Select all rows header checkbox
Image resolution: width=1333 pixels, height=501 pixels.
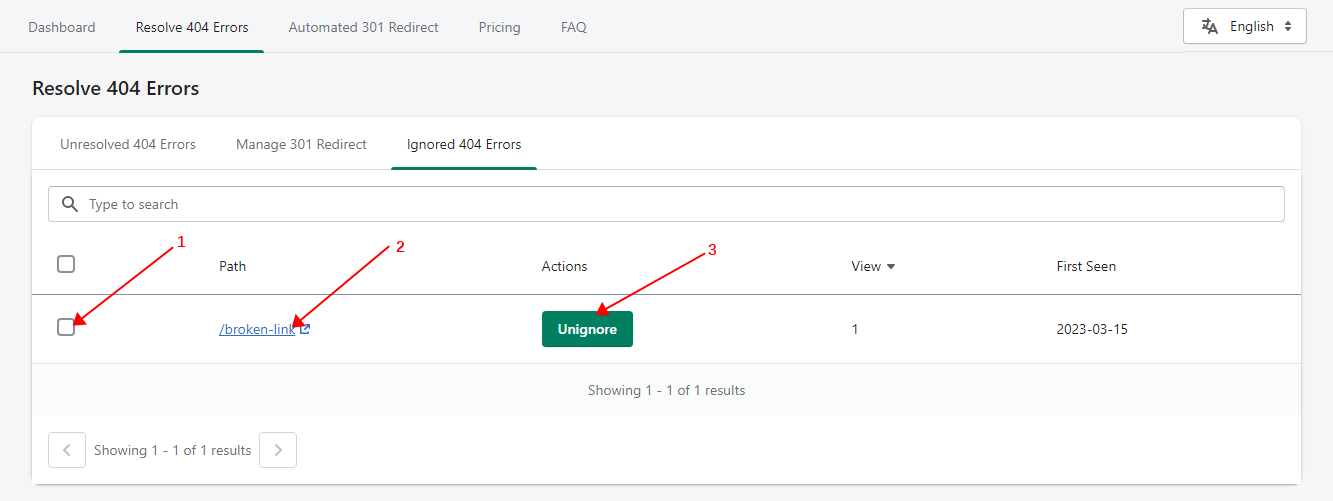pos(66,264)
